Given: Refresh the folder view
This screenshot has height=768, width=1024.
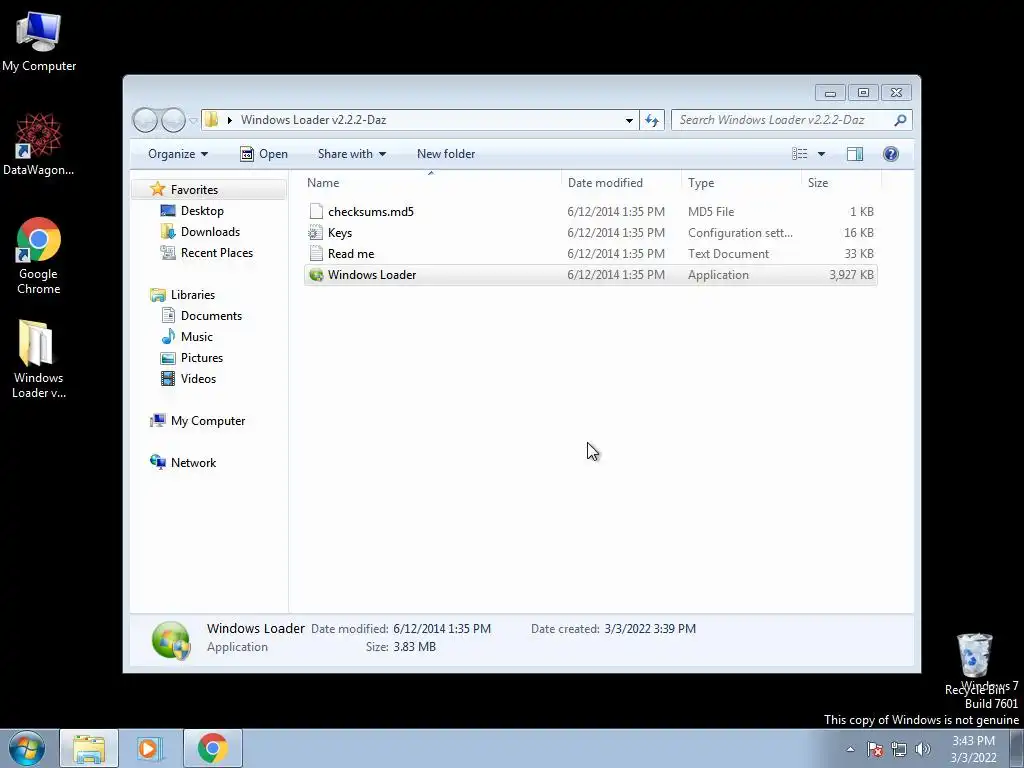Looking at the screenshot, I should point(652,120).
